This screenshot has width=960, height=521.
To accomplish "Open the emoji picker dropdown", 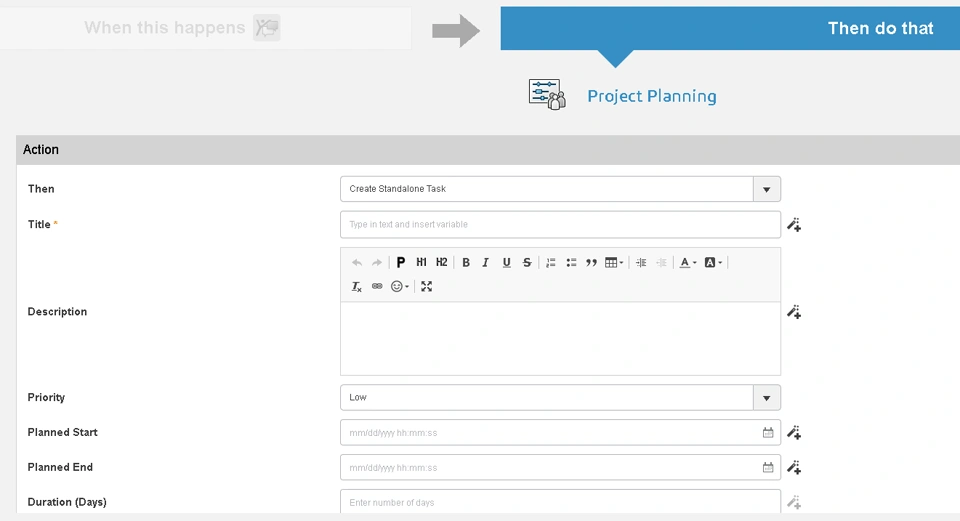I will point(400,286).
